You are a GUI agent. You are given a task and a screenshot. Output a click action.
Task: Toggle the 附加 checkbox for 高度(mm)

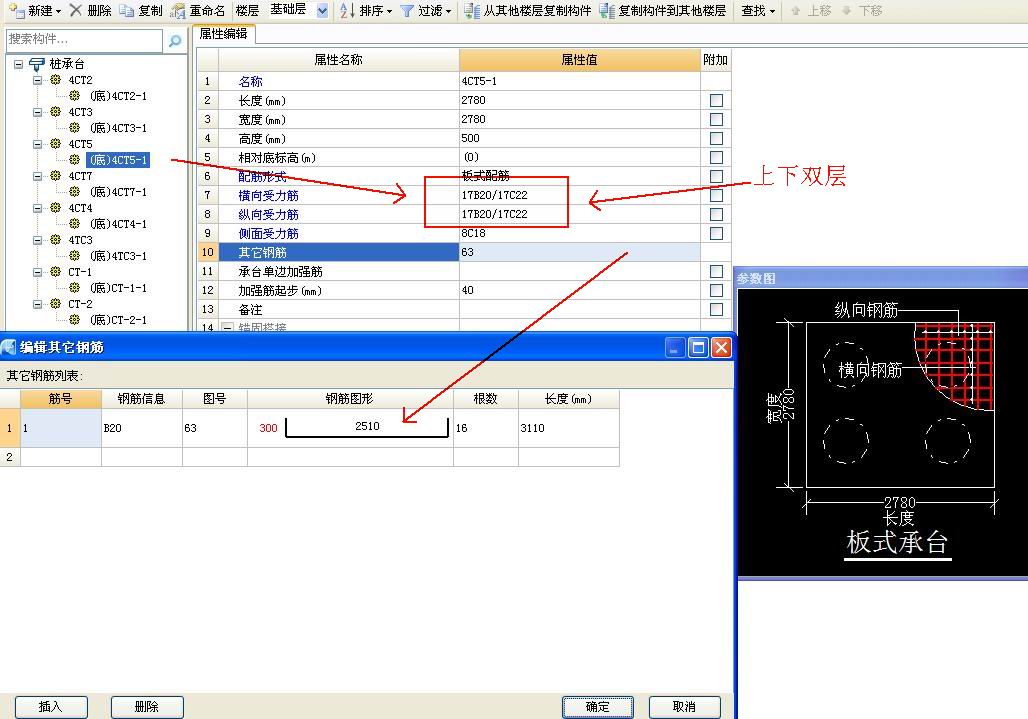(x=717, y=138)
